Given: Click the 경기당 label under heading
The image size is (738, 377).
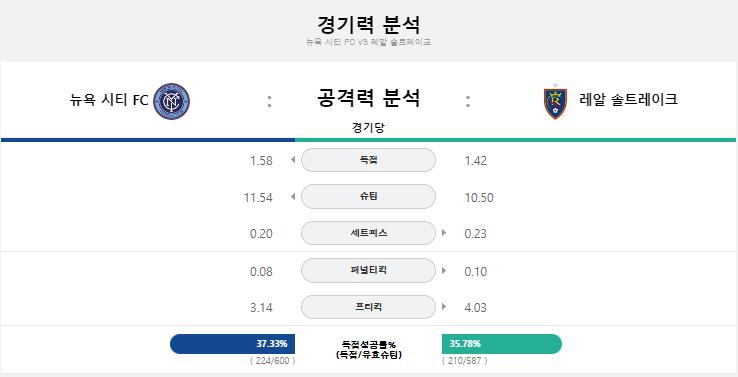Looking at the screenshot, I should pos(368,128).
